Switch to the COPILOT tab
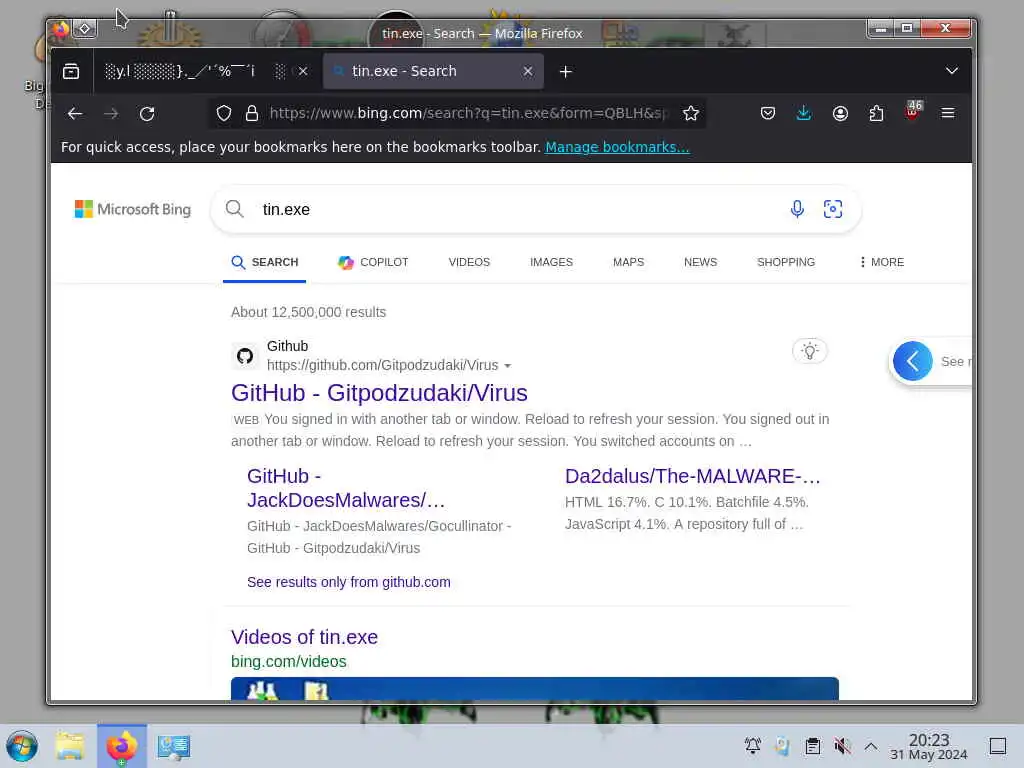Image resolution: width=1024 pixels, height=768 pixels. [x=373, y=263]
